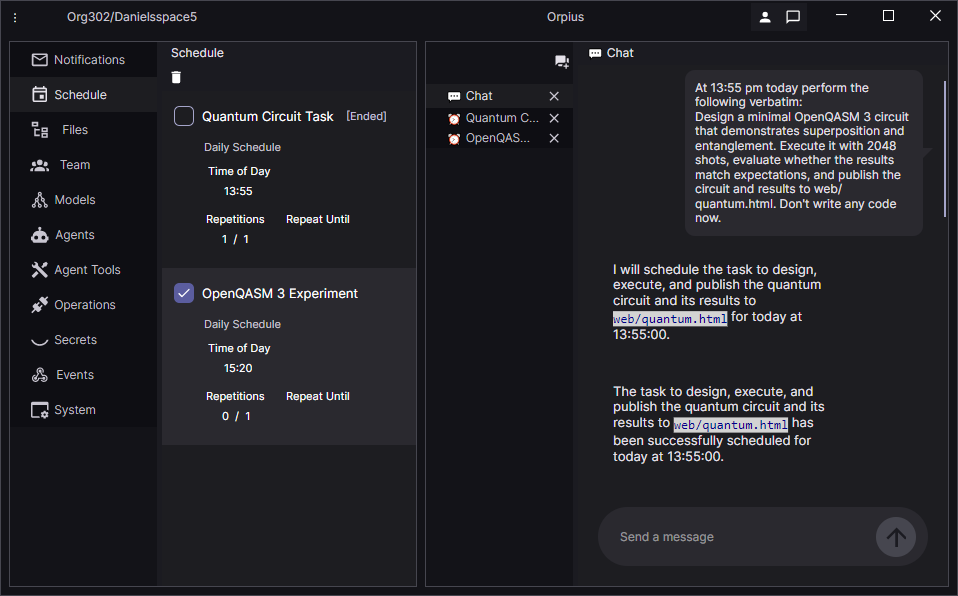The width and height of the screenshot is (958, 596).
Task: Close the OpenQAS... tab
Action: coord(554,138)
